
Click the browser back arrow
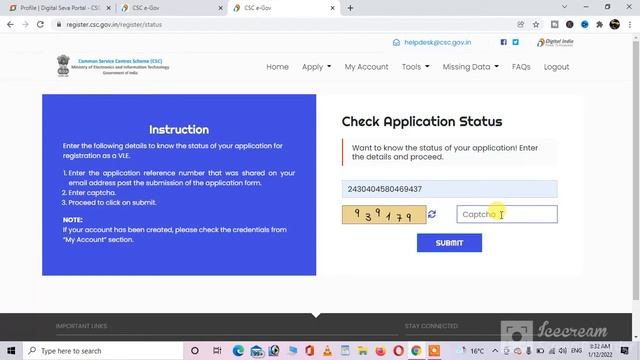tap(11, 24)
